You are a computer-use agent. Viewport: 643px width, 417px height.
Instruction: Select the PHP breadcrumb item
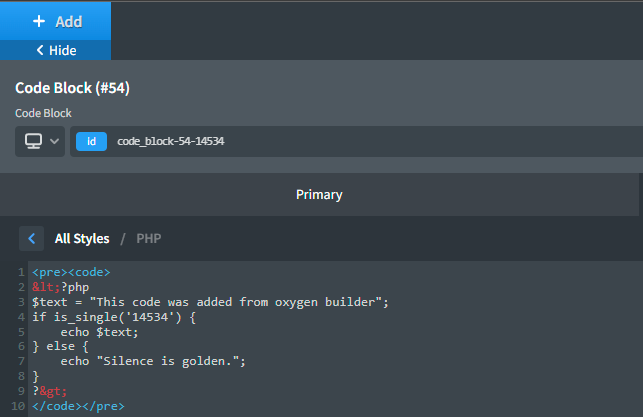pyautogui.click(x=148, y=239)
